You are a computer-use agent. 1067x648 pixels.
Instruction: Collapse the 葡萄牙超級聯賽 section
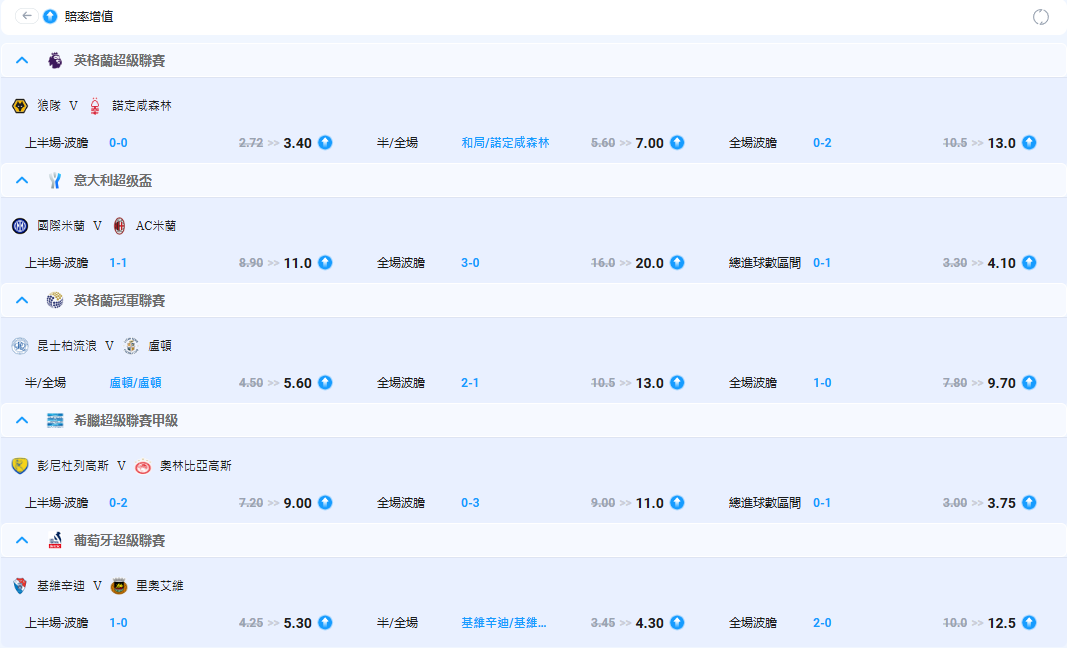point(22,541)
